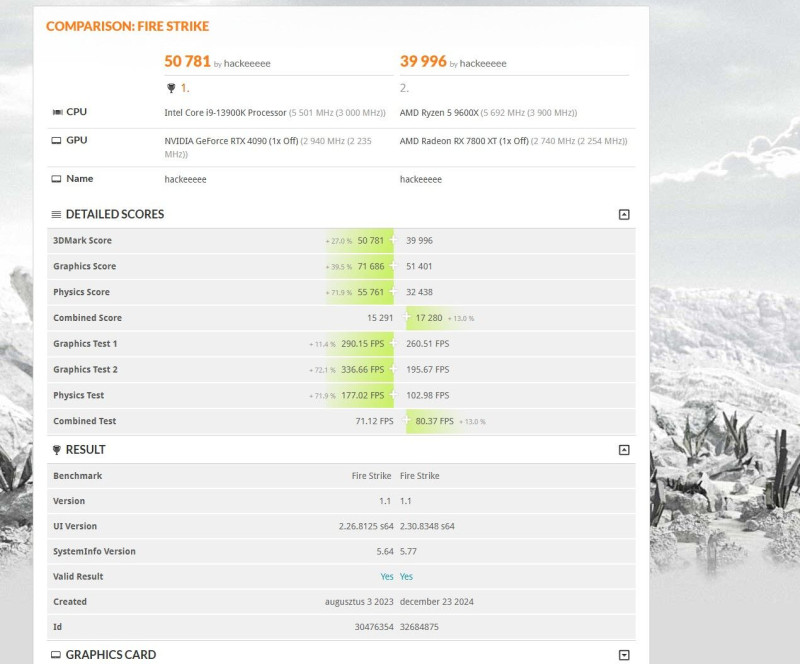Select NVIDIA GeForce RTX 4090 text
Screen dimensions: 800x664
click(x=215, y=141)
